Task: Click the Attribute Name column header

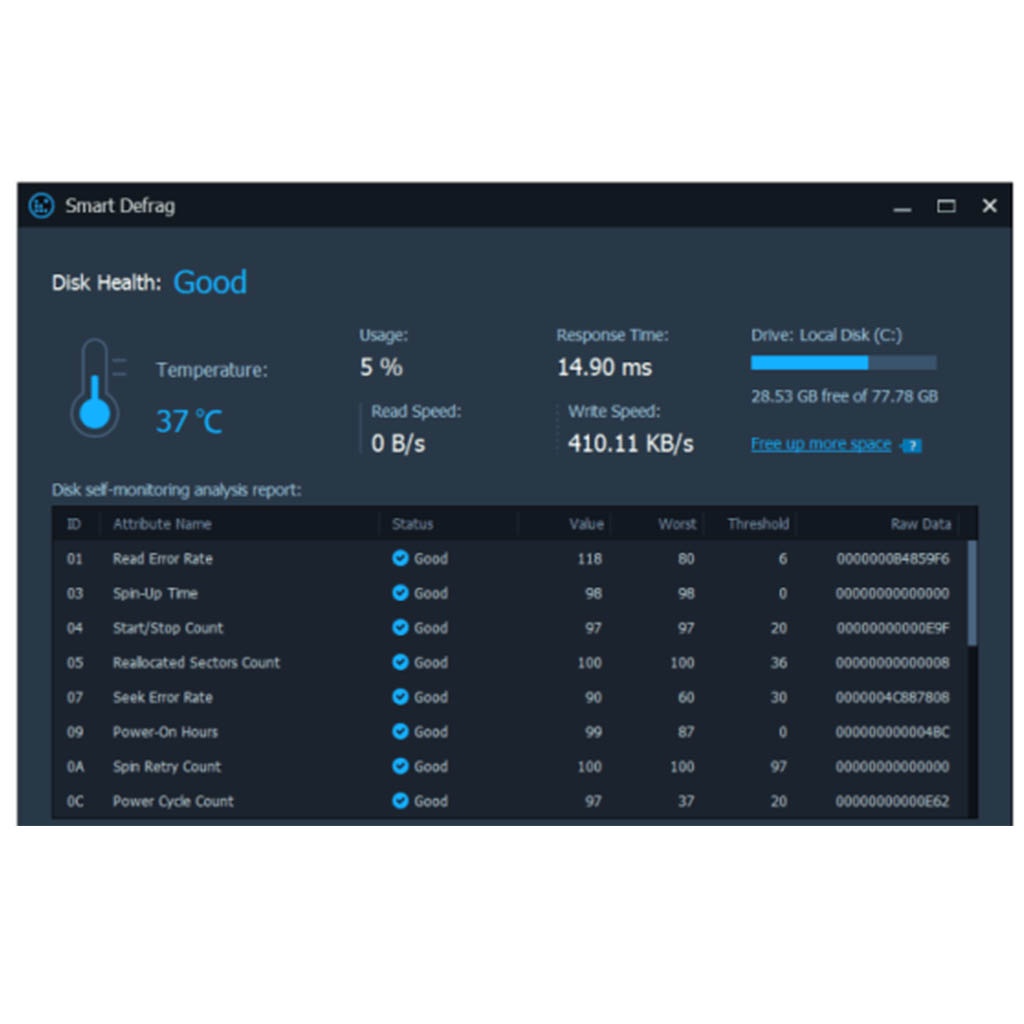Action: tap(162, 524)
